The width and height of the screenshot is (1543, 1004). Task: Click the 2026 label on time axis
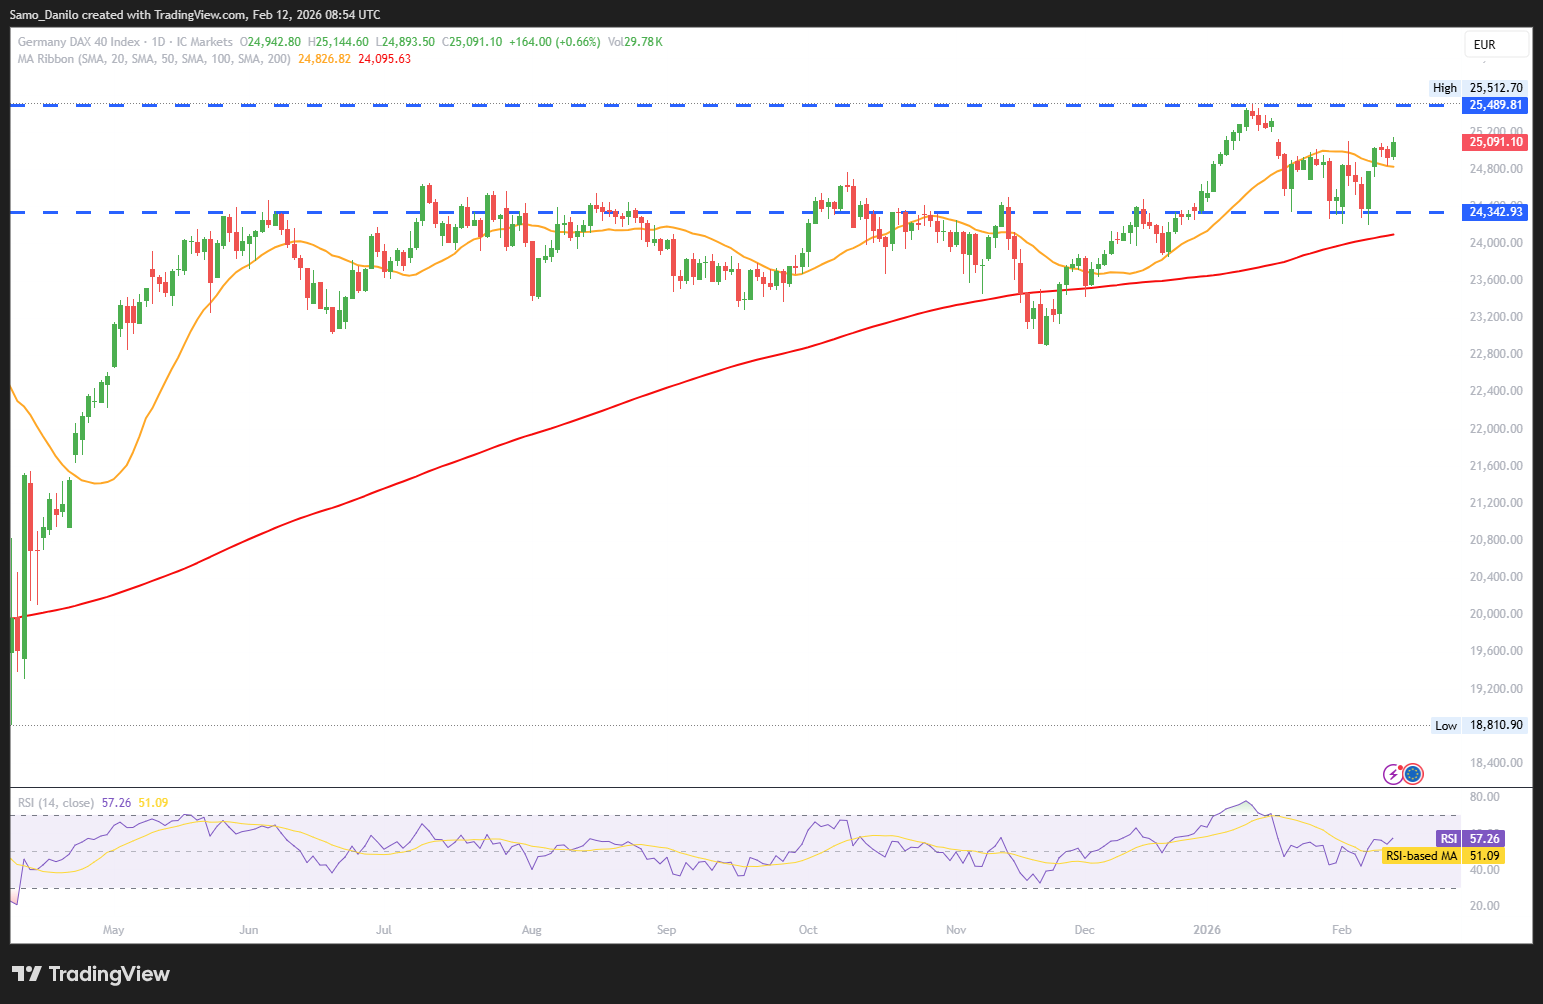point(1207,930)
